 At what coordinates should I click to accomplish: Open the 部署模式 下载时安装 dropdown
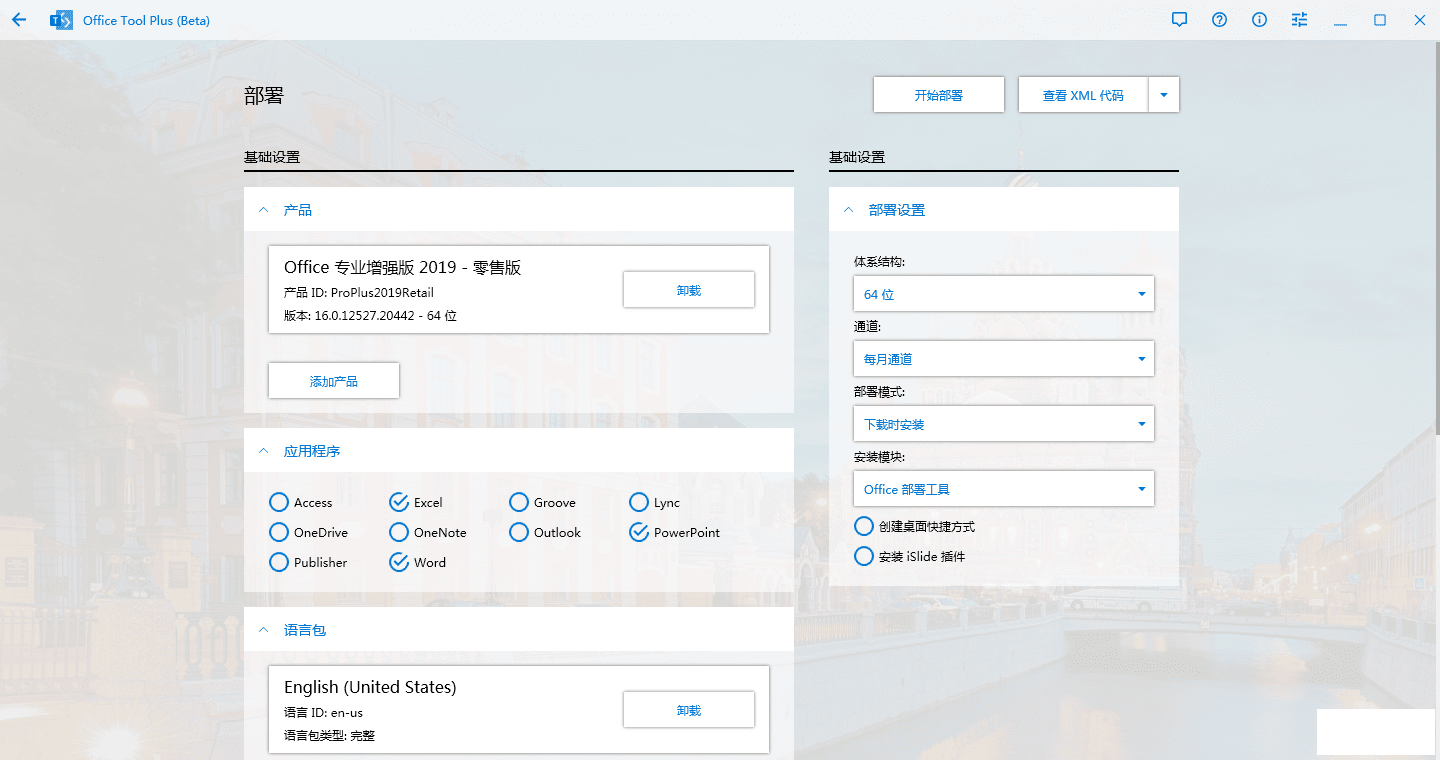[1004, 424]
